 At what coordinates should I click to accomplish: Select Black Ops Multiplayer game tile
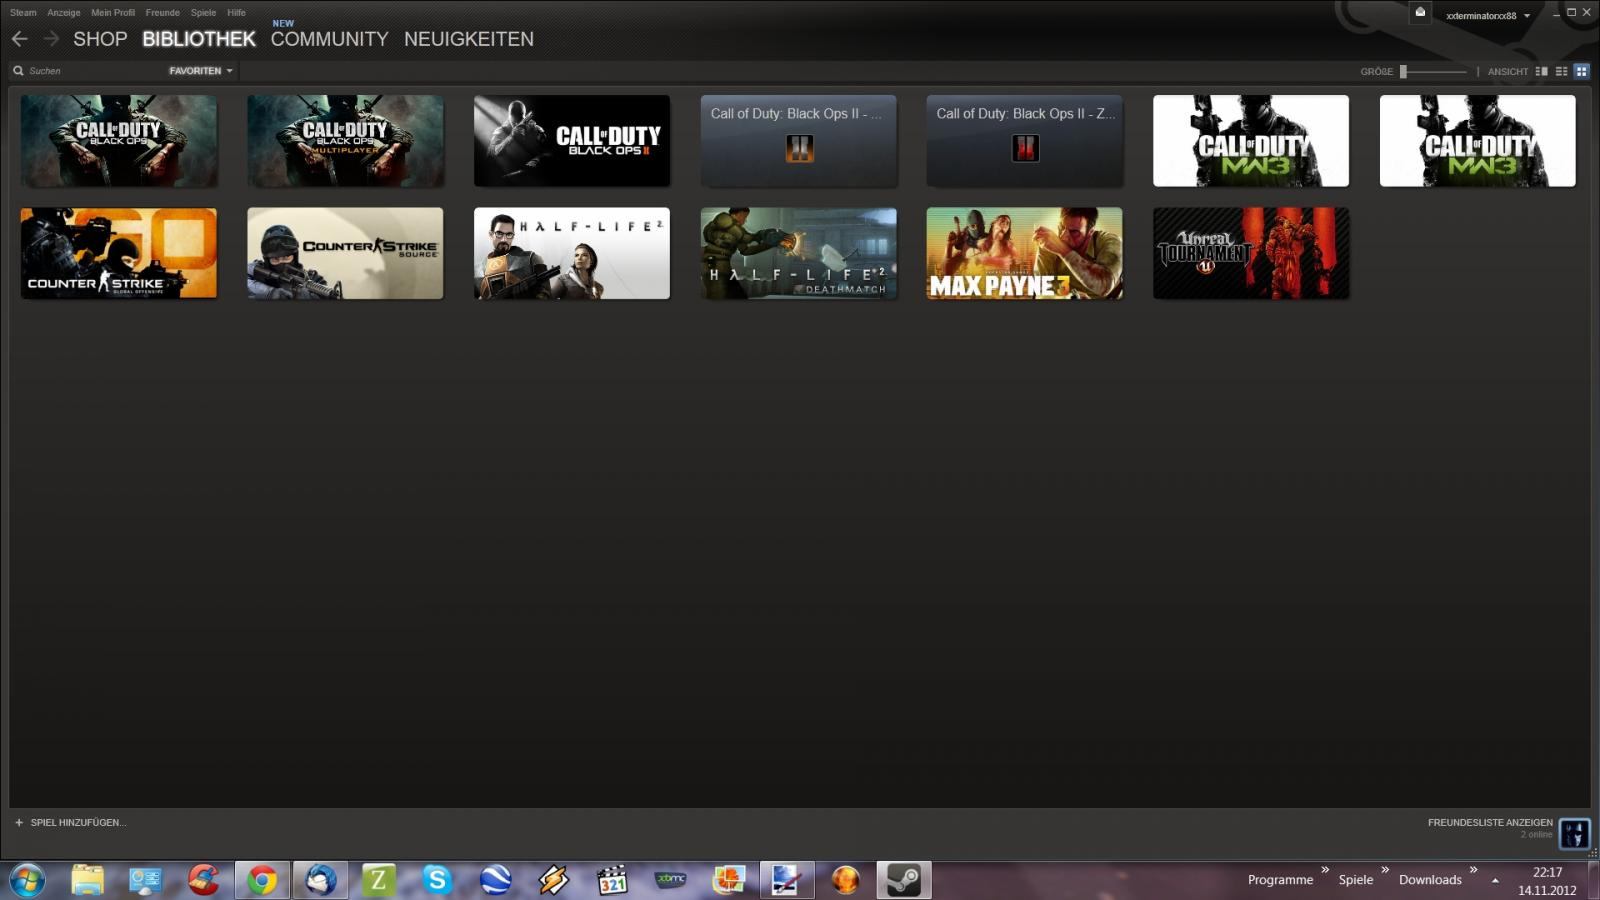[345, 141]
